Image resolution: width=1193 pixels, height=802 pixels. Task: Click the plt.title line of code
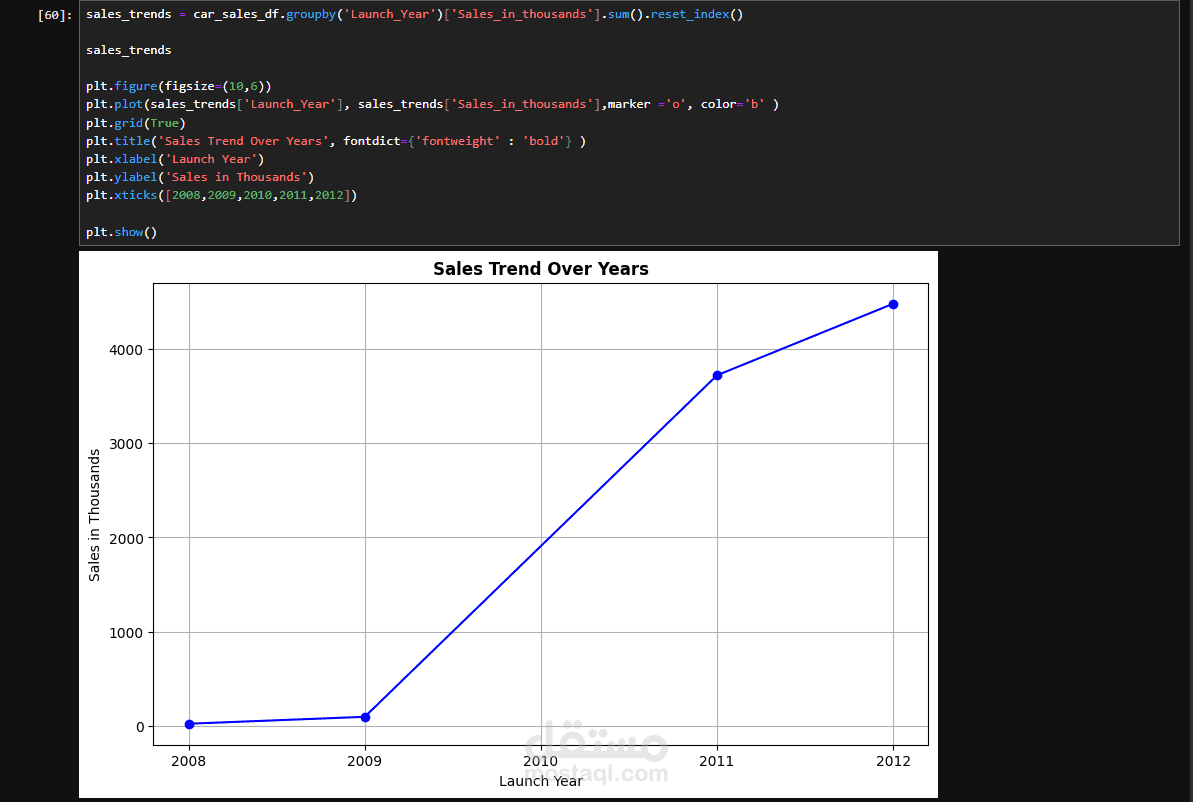pyautogui.click(x=336, y=141)
